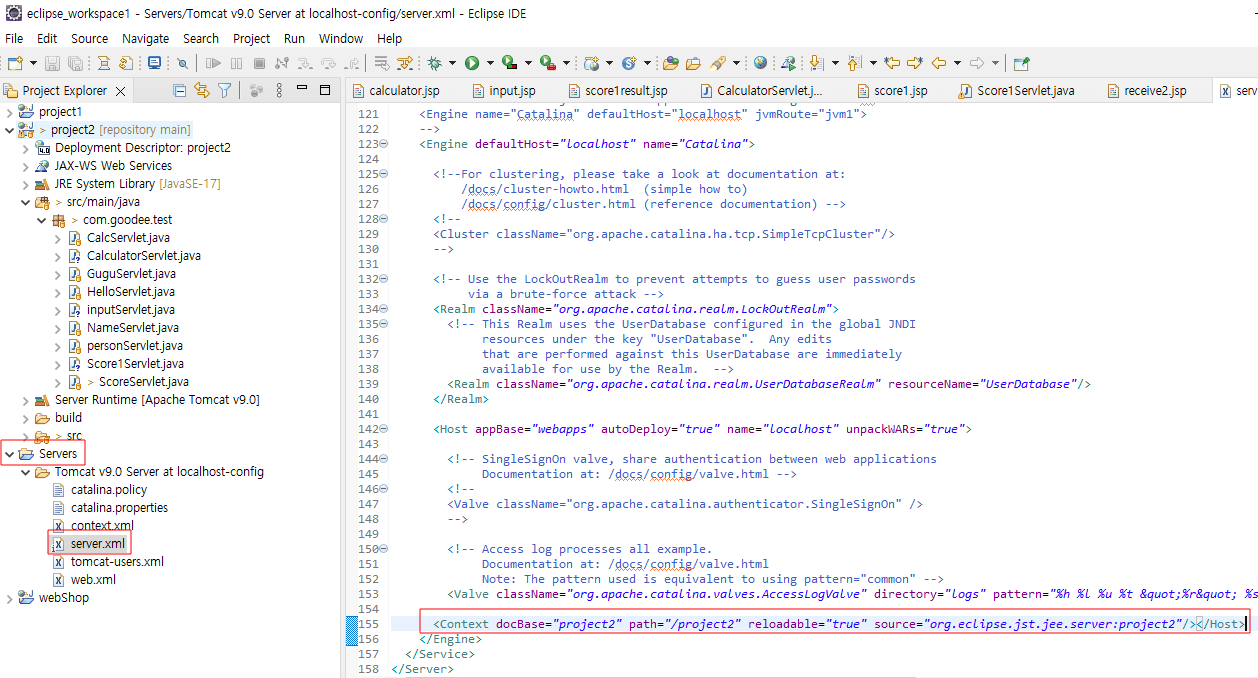Toggle Link with Editor in Project Explorer
Screen dimensions: 1258x678
[202, 91]
